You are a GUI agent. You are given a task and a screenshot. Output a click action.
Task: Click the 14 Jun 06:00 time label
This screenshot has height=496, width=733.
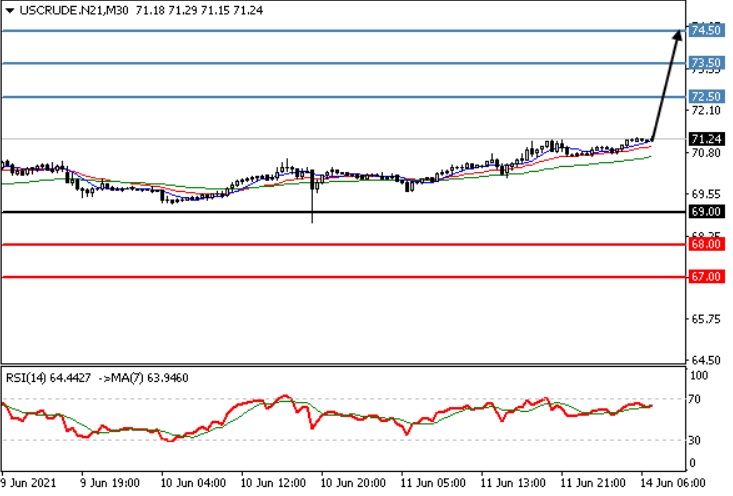tap(672, 483)
